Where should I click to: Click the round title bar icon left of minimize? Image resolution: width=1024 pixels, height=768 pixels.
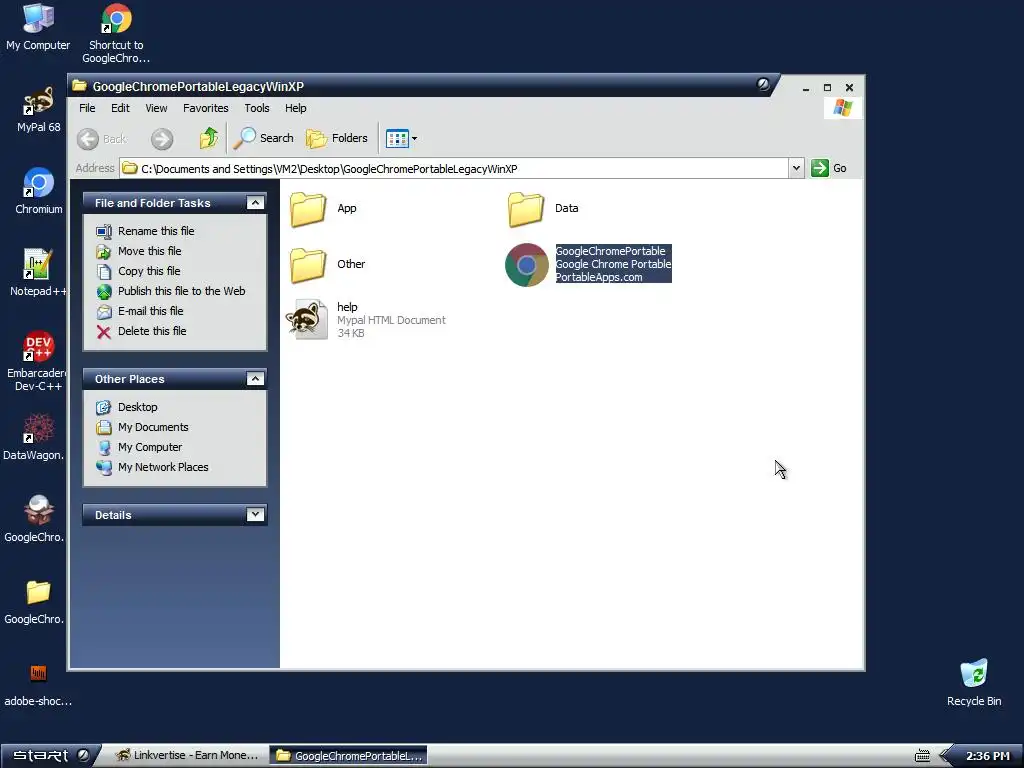pyautogui.click(x=763, y=84)
